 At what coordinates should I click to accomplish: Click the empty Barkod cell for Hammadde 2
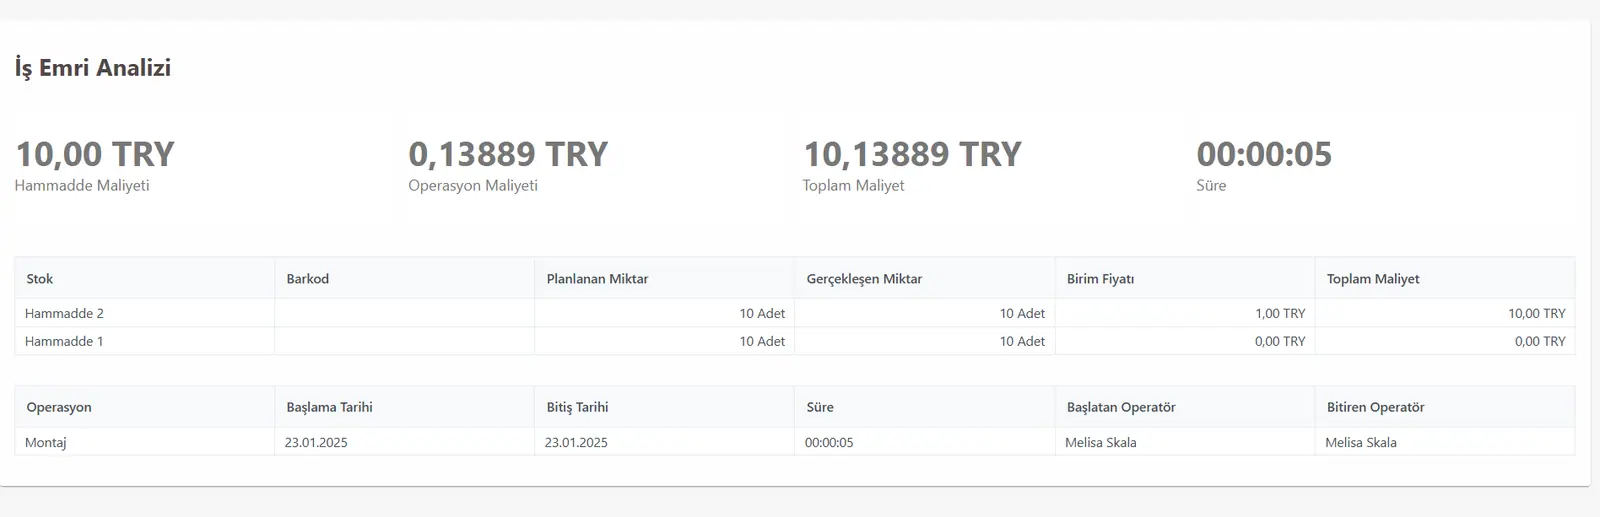(x=405, y=313)
